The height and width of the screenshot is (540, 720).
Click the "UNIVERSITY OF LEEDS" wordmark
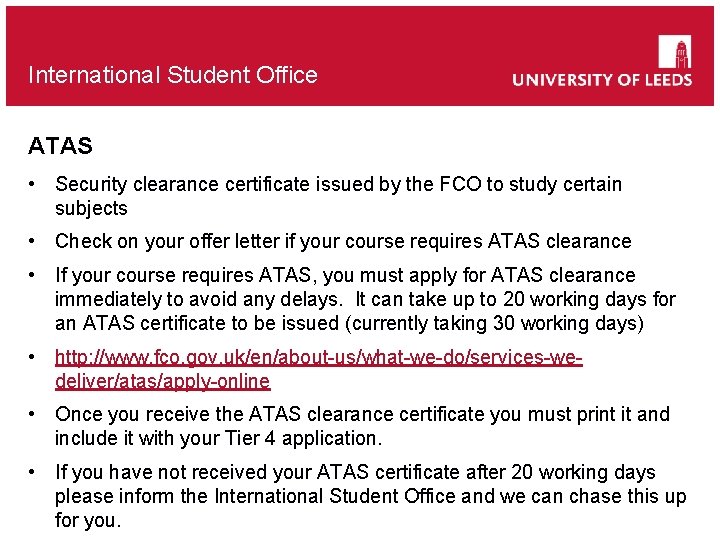(602, 80)
